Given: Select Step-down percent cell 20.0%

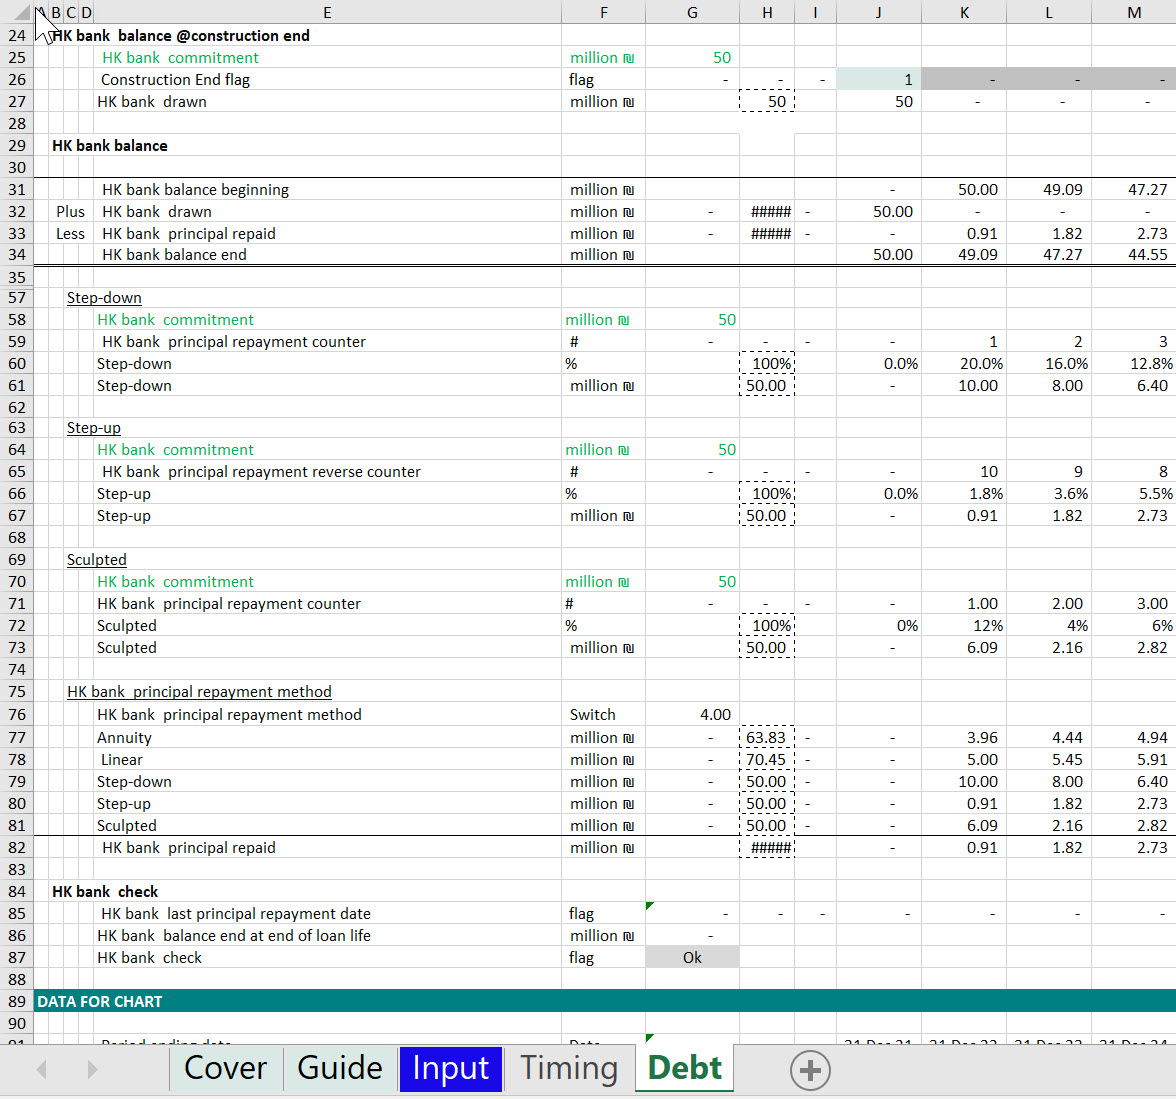Looking at the screenshot, I should tap(964, 364).
